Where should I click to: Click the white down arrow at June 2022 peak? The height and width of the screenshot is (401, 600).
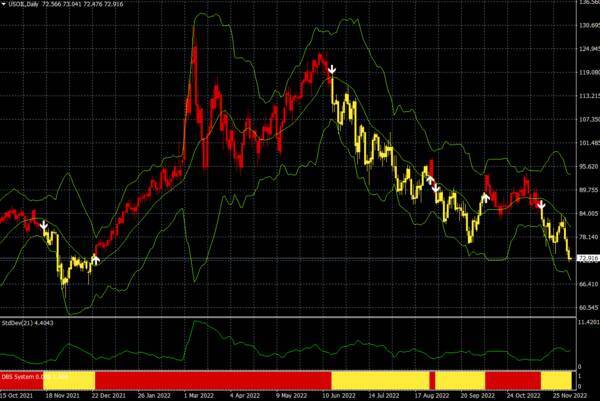pos(331,69)
